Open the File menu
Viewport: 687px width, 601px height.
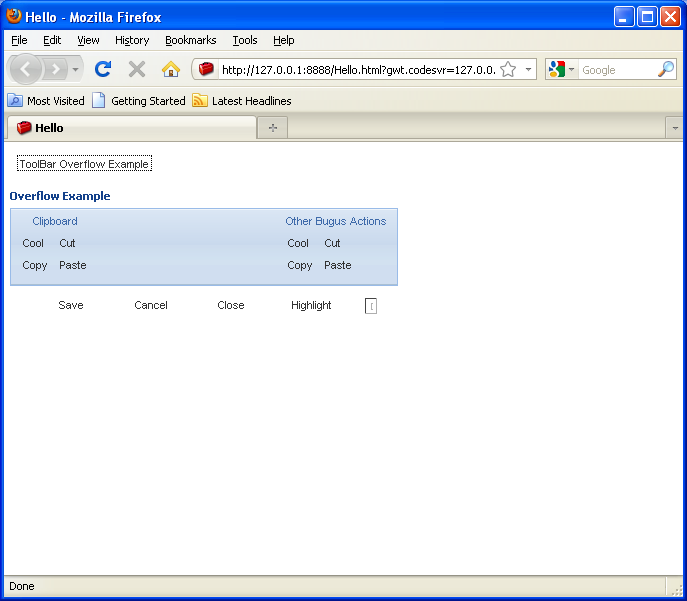pyautogui.click(x=19, y=40)
